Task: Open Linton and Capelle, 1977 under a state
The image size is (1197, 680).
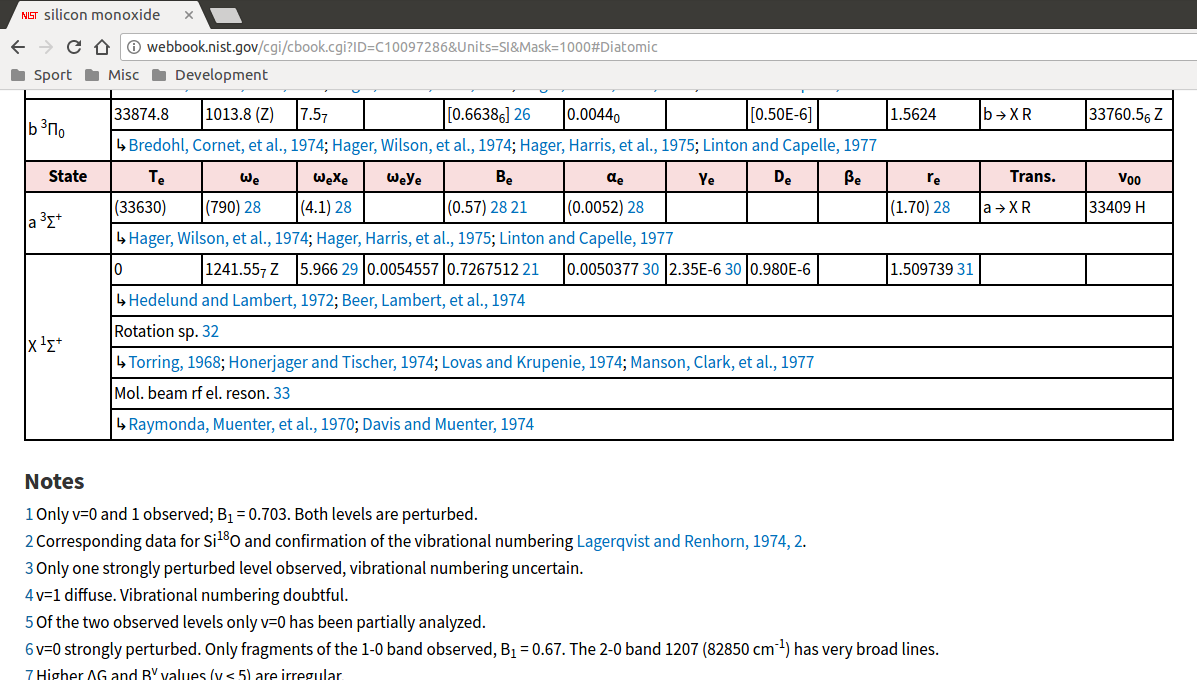Action: [586, 238]
